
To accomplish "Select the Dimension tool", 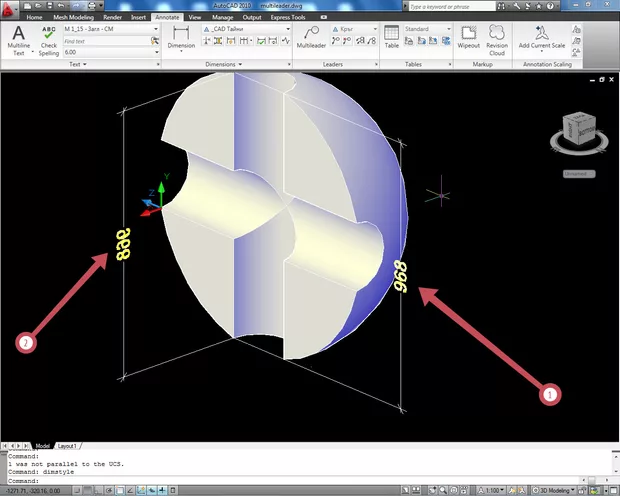I will (181, 38).
